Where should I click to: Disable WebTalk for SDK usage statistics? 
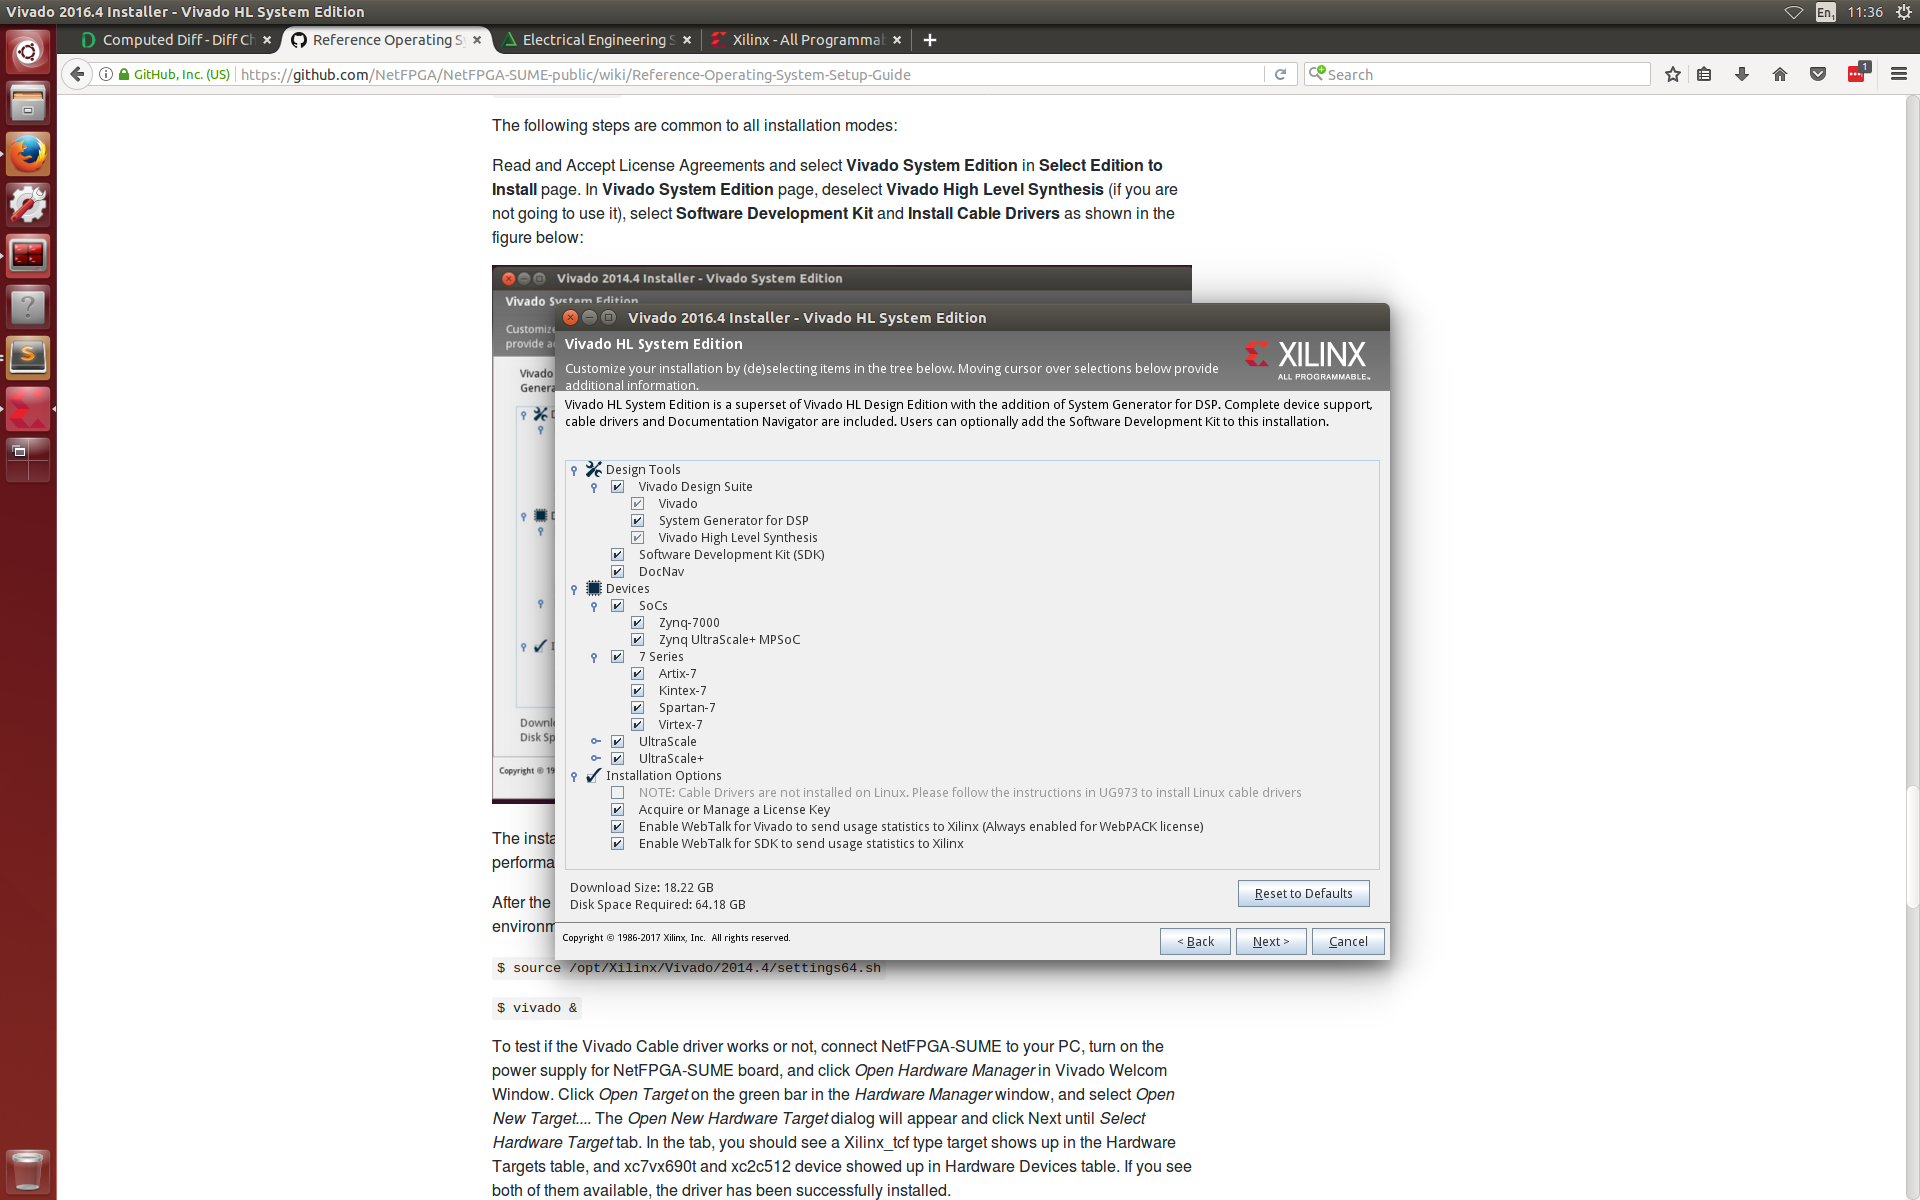coord(618,843)
